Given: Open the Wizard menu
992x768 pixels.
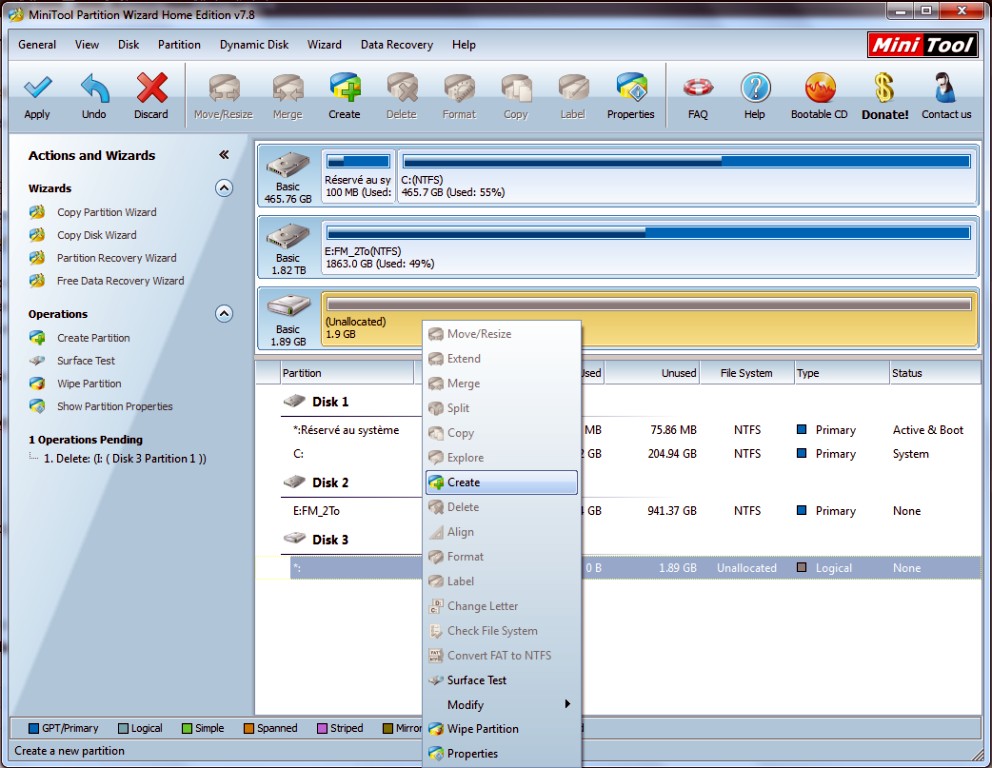Looking at the screenshot, I should [x=325, y=44].
